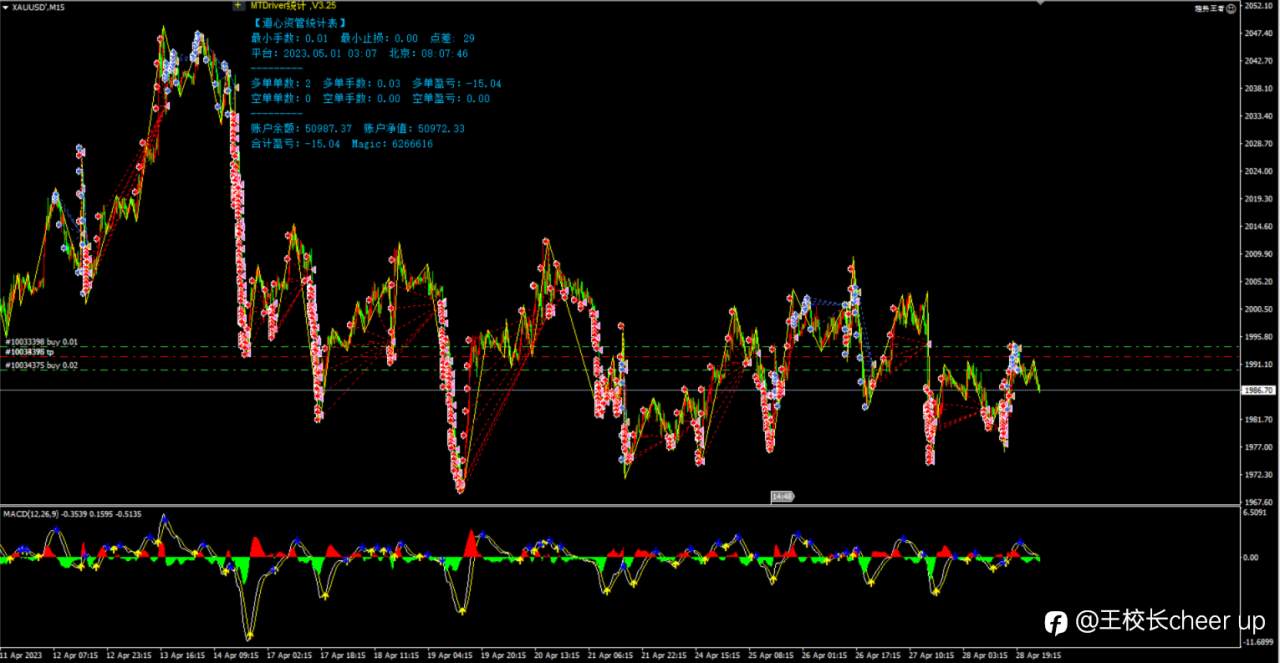Click the 14:48 time label tag

[782, 496]
